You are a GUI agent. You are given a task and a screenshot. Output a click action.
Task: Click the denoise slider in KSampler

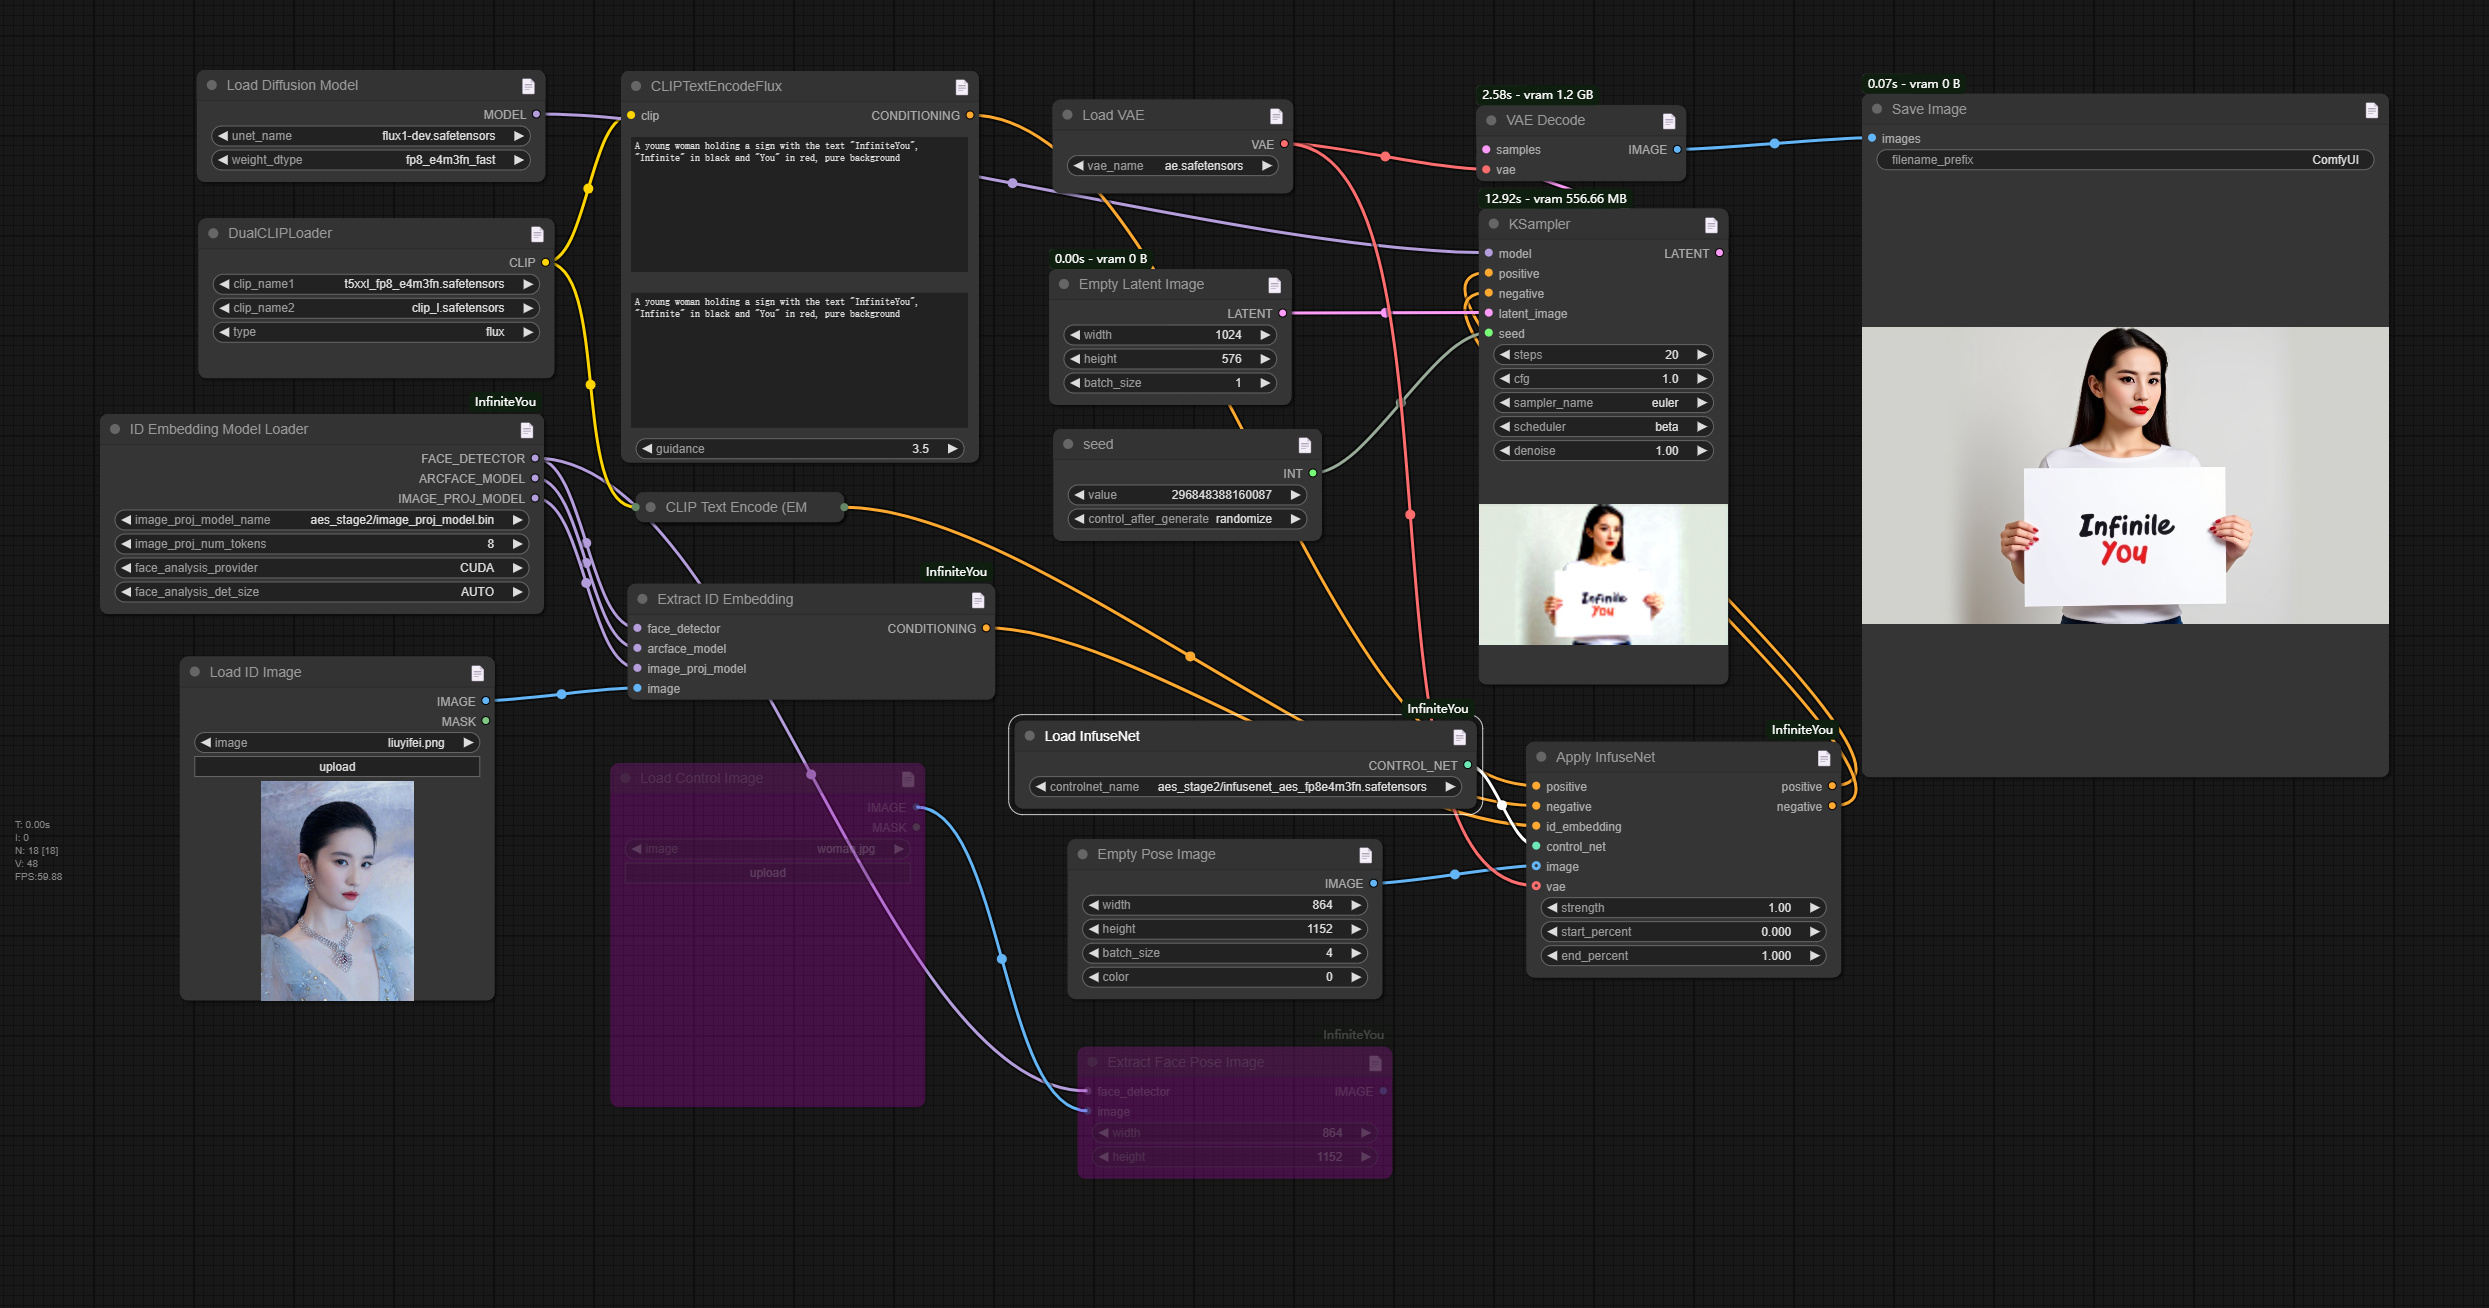1603,451
